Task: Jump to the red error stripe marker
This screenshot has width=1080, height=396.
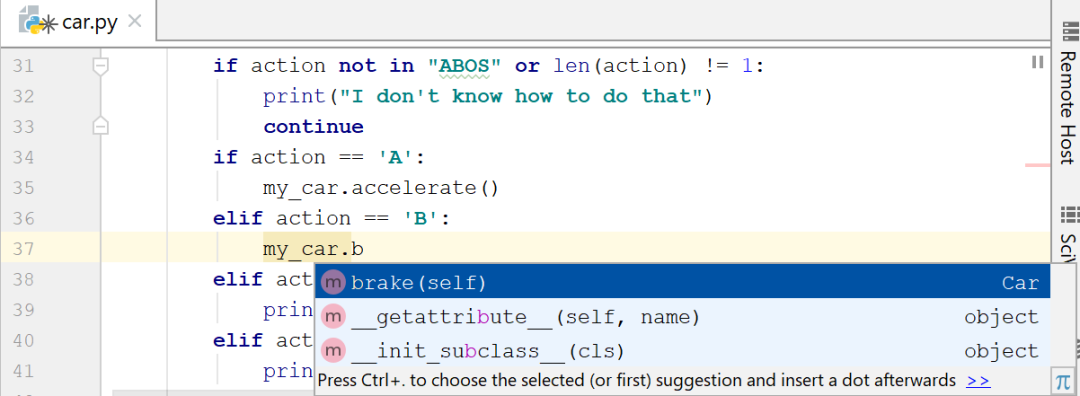Action: click(1038, 165)
